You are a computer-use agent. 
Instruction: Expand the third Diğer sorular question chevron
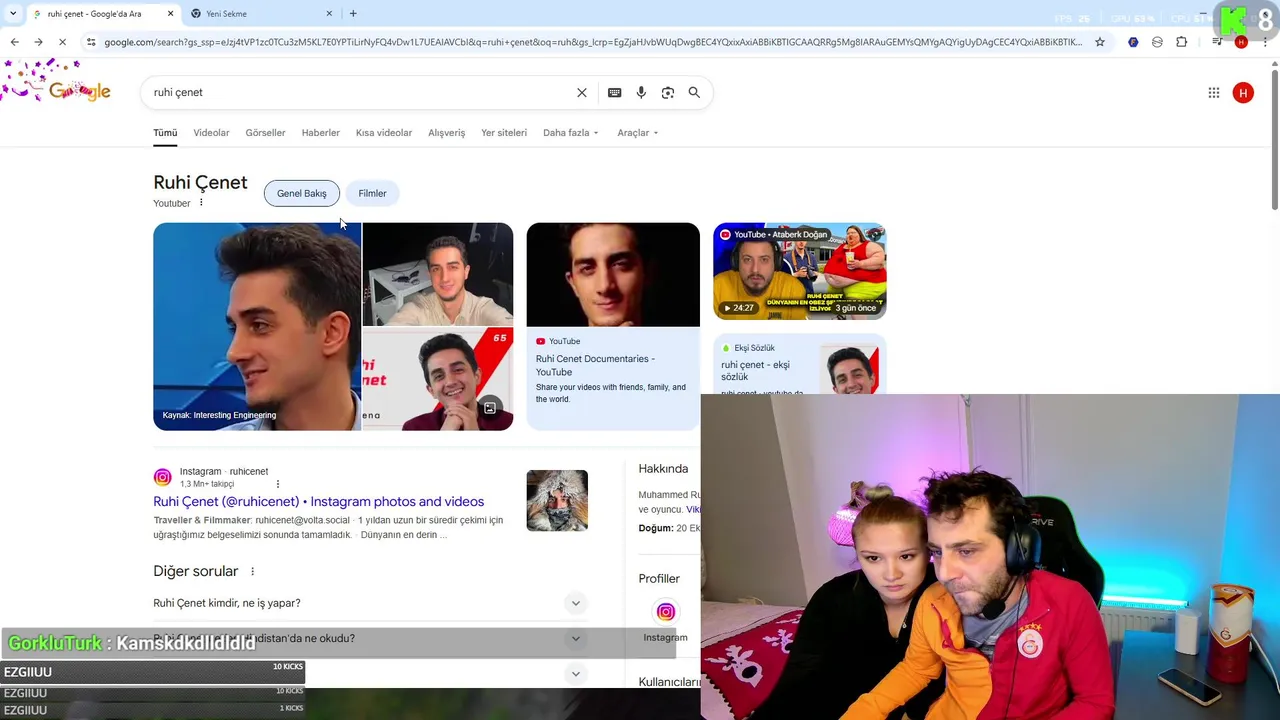tap(575, 674)
